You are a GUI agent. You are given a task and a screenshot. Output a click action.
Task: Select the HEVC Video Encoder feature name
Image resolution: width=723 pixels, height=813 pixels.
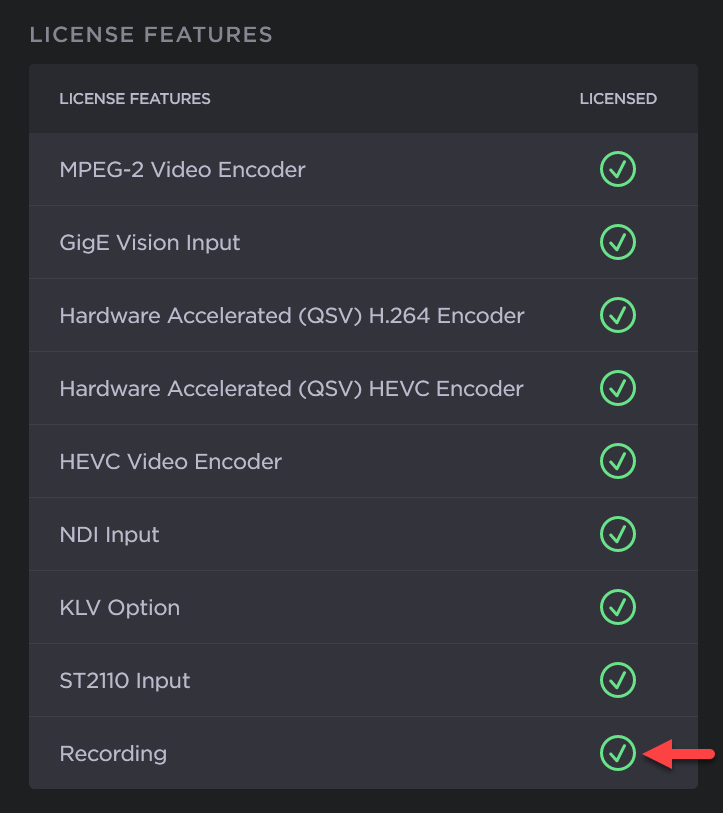point(170,462)
